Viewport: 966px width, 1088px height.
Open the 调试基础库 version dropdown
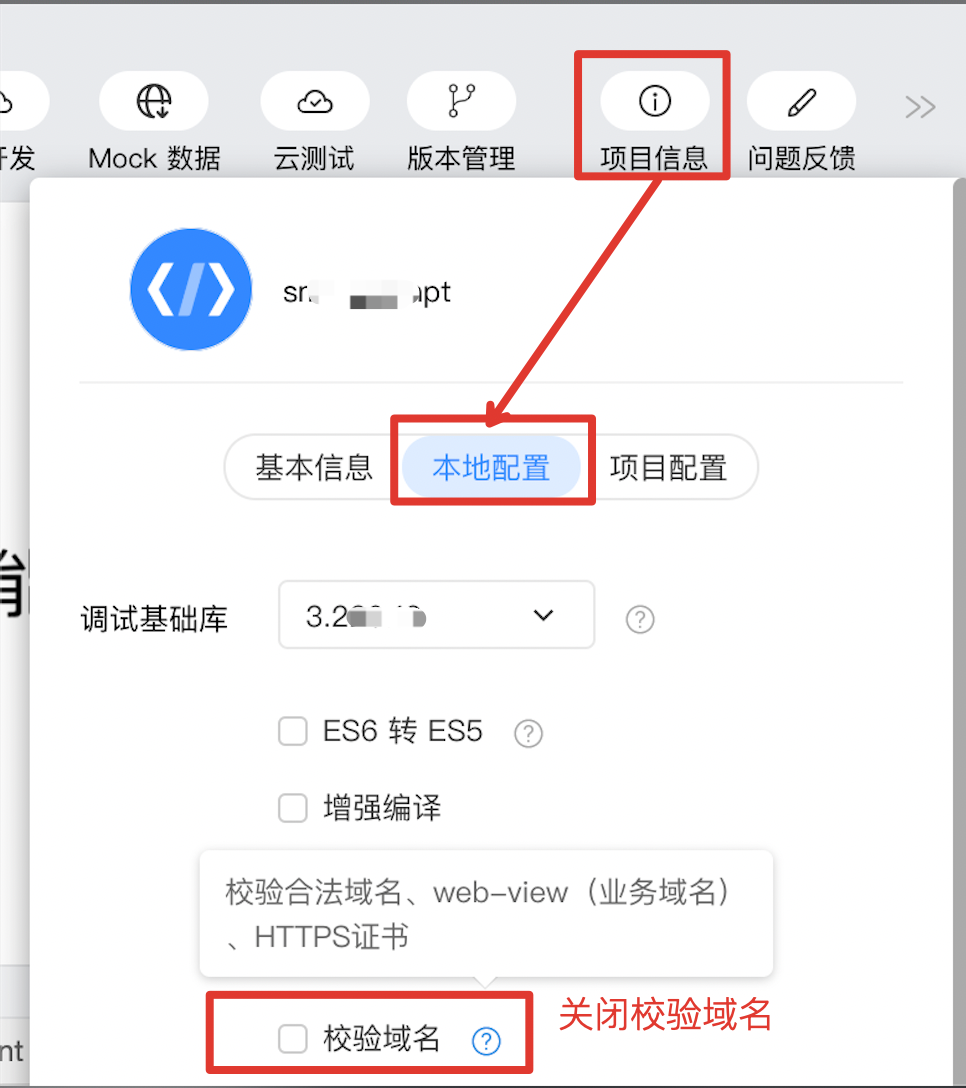(437, 615)
